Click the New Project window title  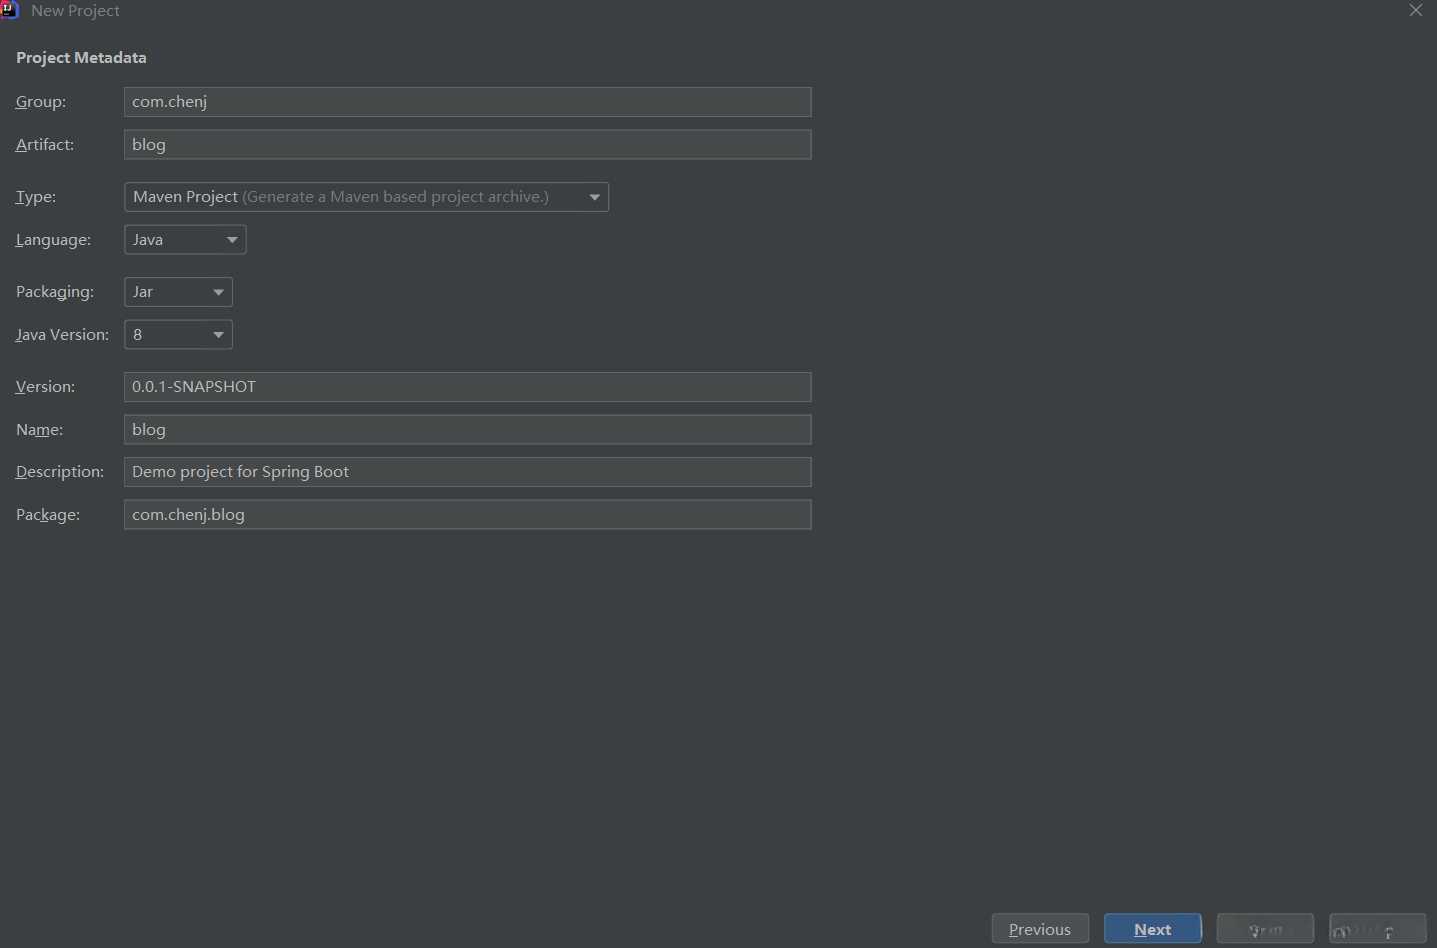75,10
